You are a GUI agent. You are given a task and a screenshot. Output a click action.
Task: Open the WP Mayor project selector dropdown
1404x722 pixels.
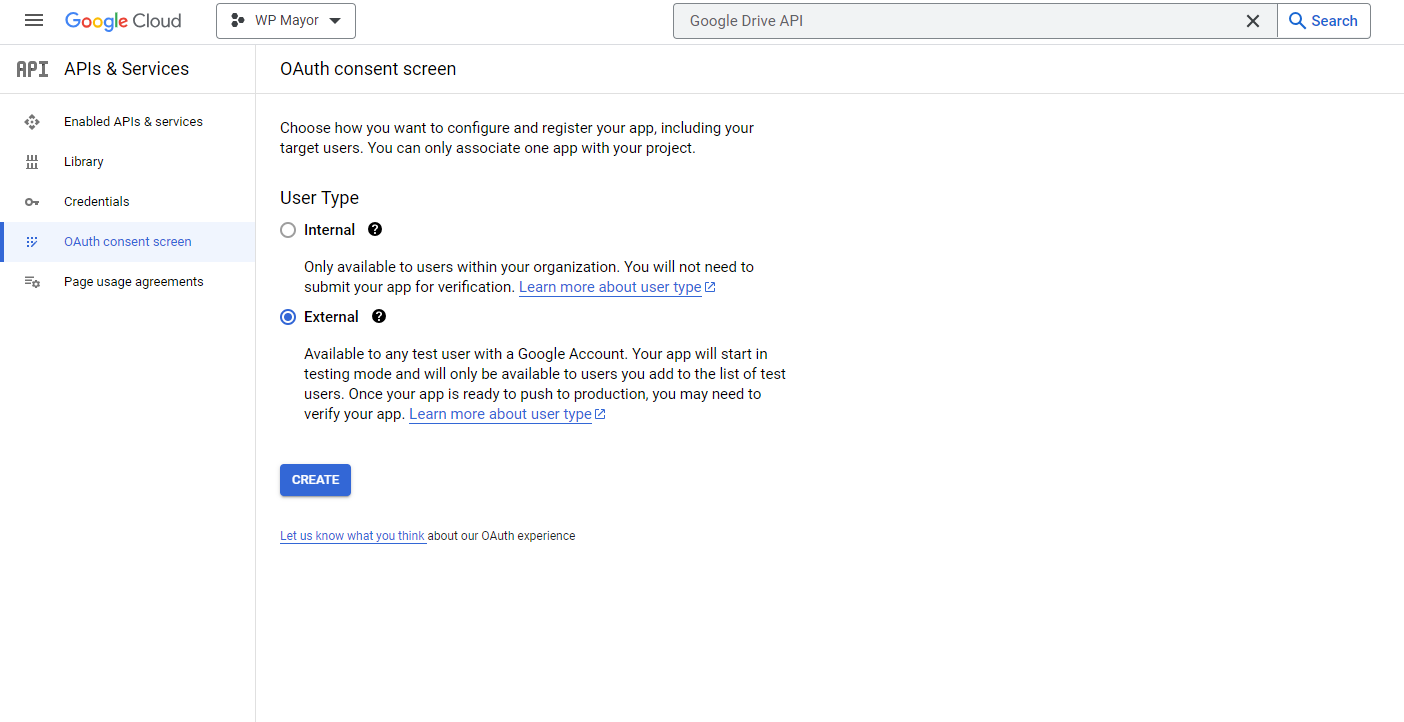(x=286, y=21)
